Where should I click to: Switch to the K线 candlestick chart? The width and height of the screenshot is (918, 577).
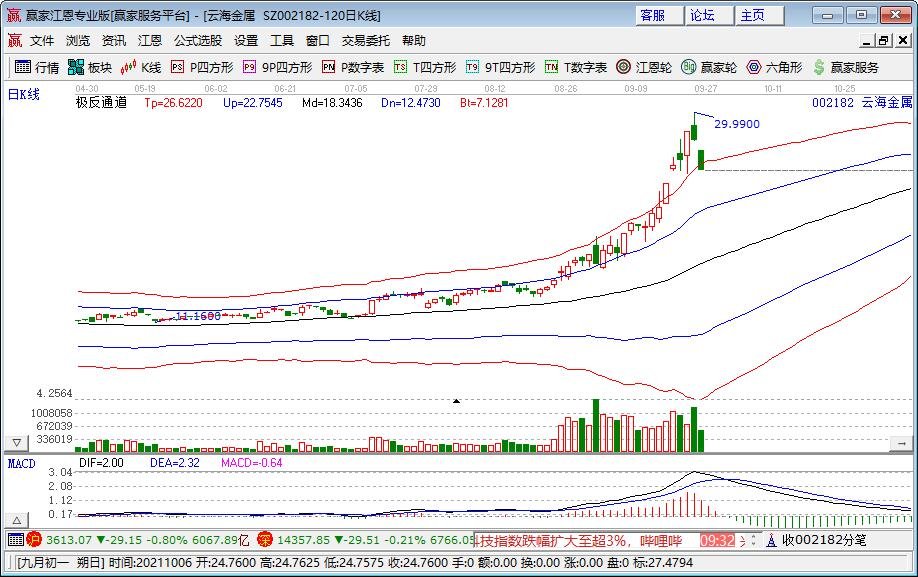coord(141,67)
